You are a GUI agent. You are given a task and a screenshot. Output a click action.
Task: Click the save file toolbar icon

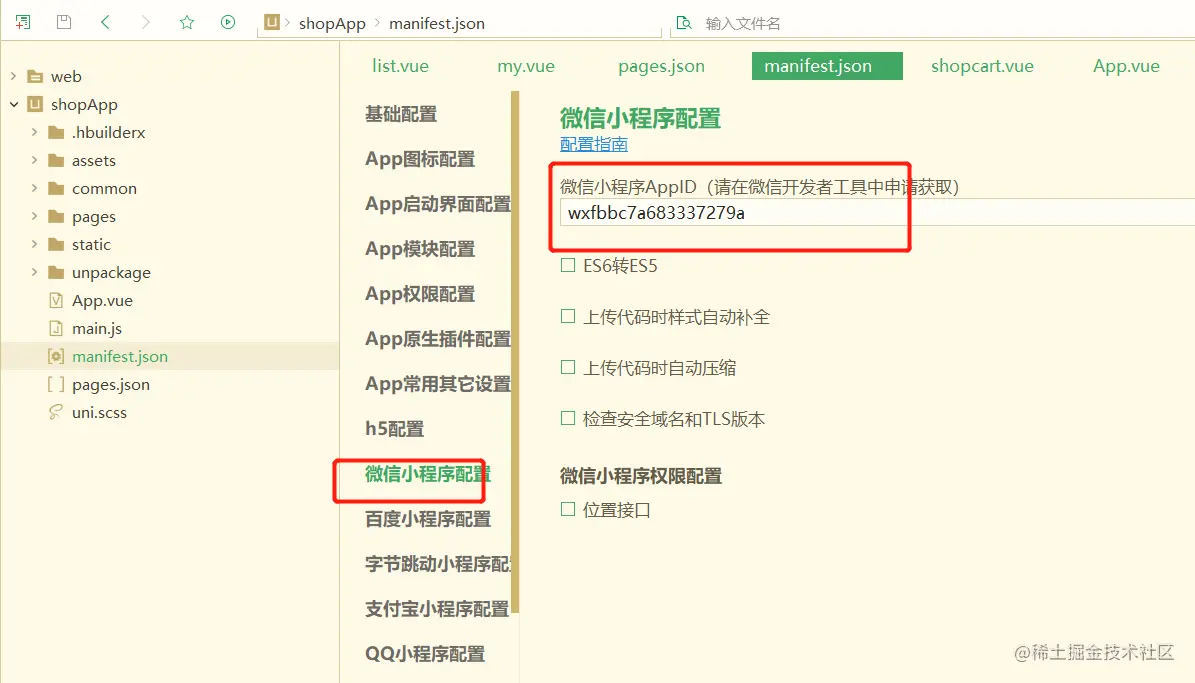pyautogui.click(x=64, y=22)
